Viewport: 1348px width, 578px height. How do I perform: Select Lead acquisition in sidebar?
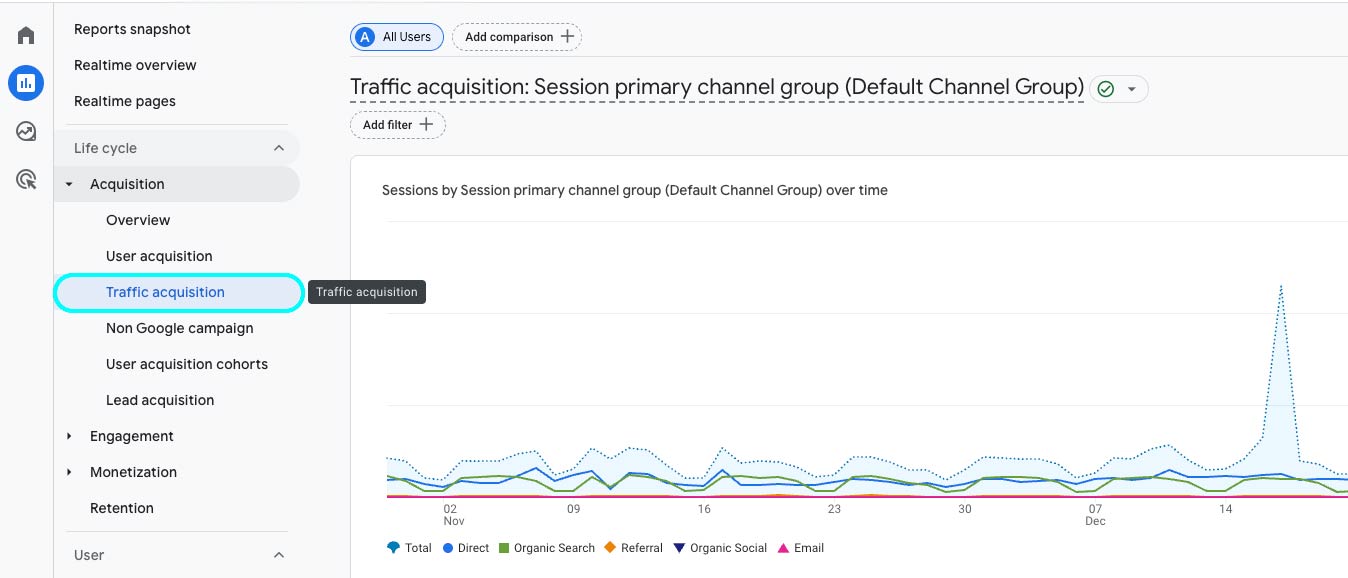point(160,400)
